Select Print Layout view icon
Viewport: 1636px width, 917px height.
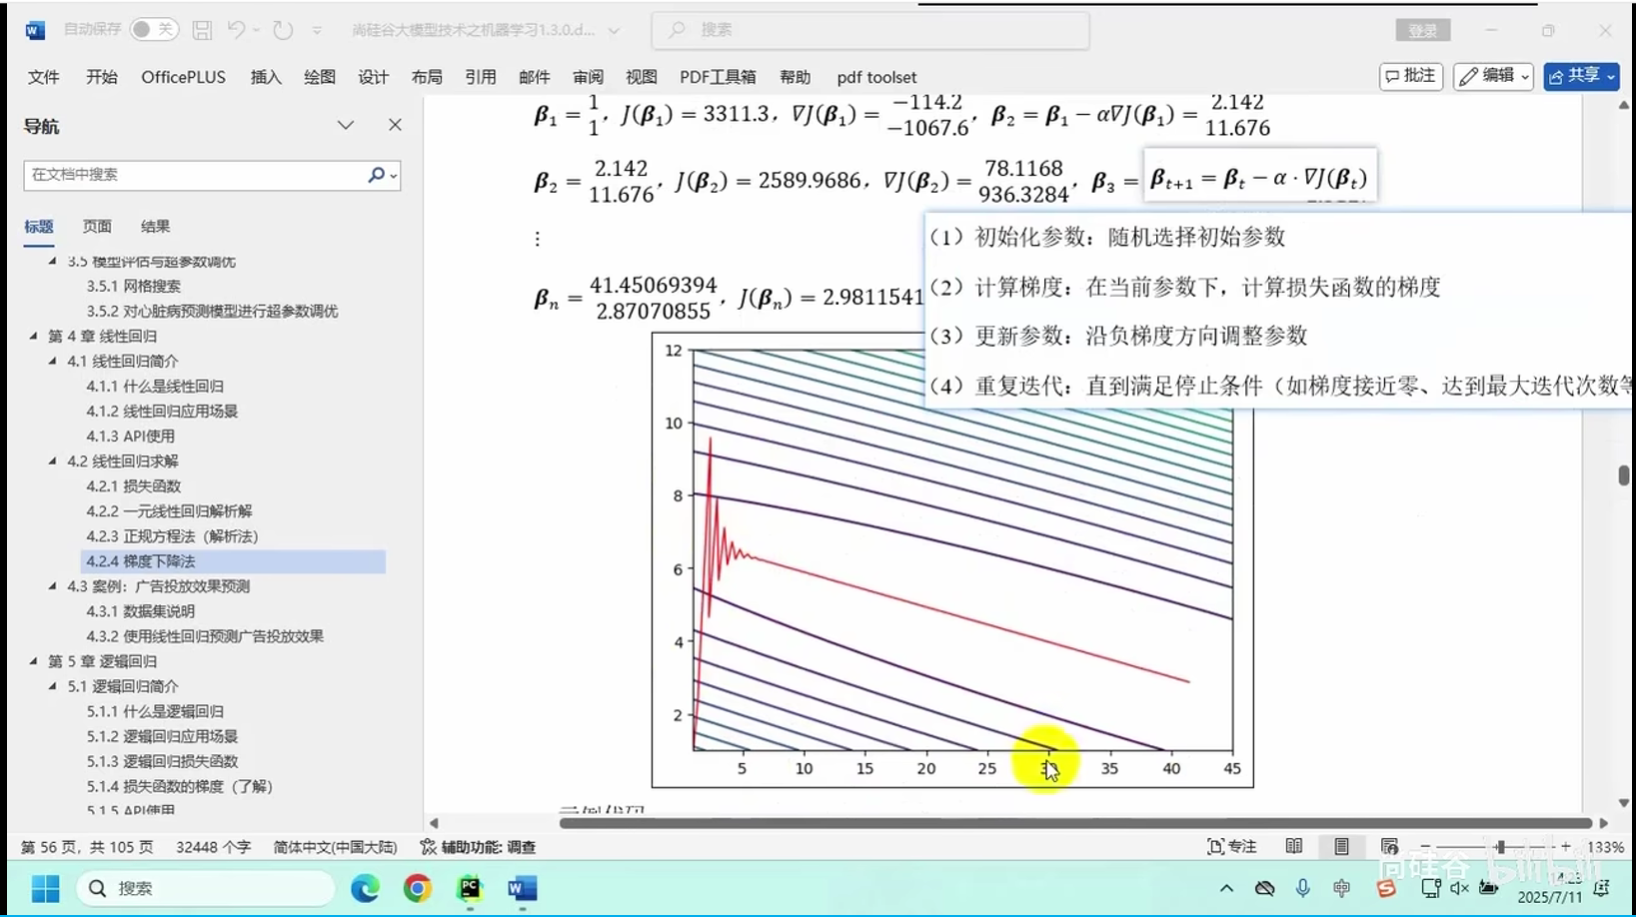tap(1341, 847)
